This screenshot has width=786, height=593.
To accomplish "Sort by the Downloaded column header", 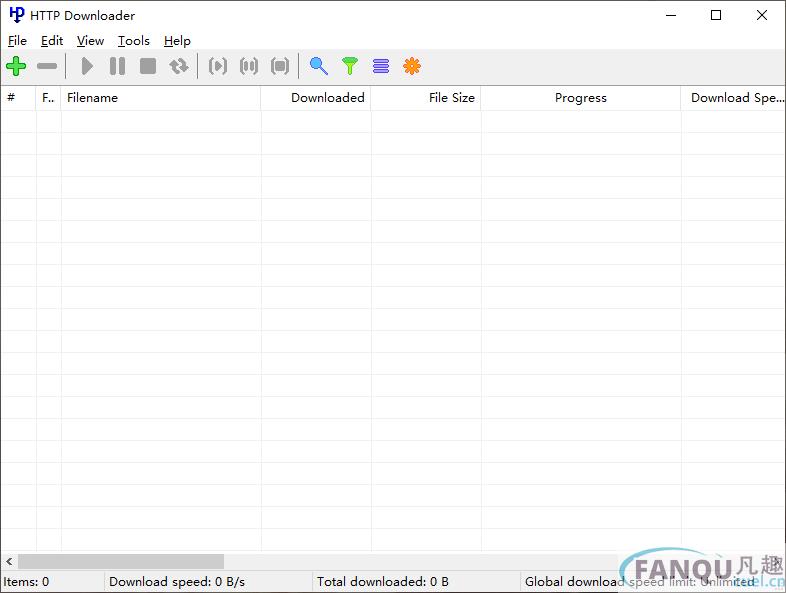I will pyautogui.click(x=316, y=98).
